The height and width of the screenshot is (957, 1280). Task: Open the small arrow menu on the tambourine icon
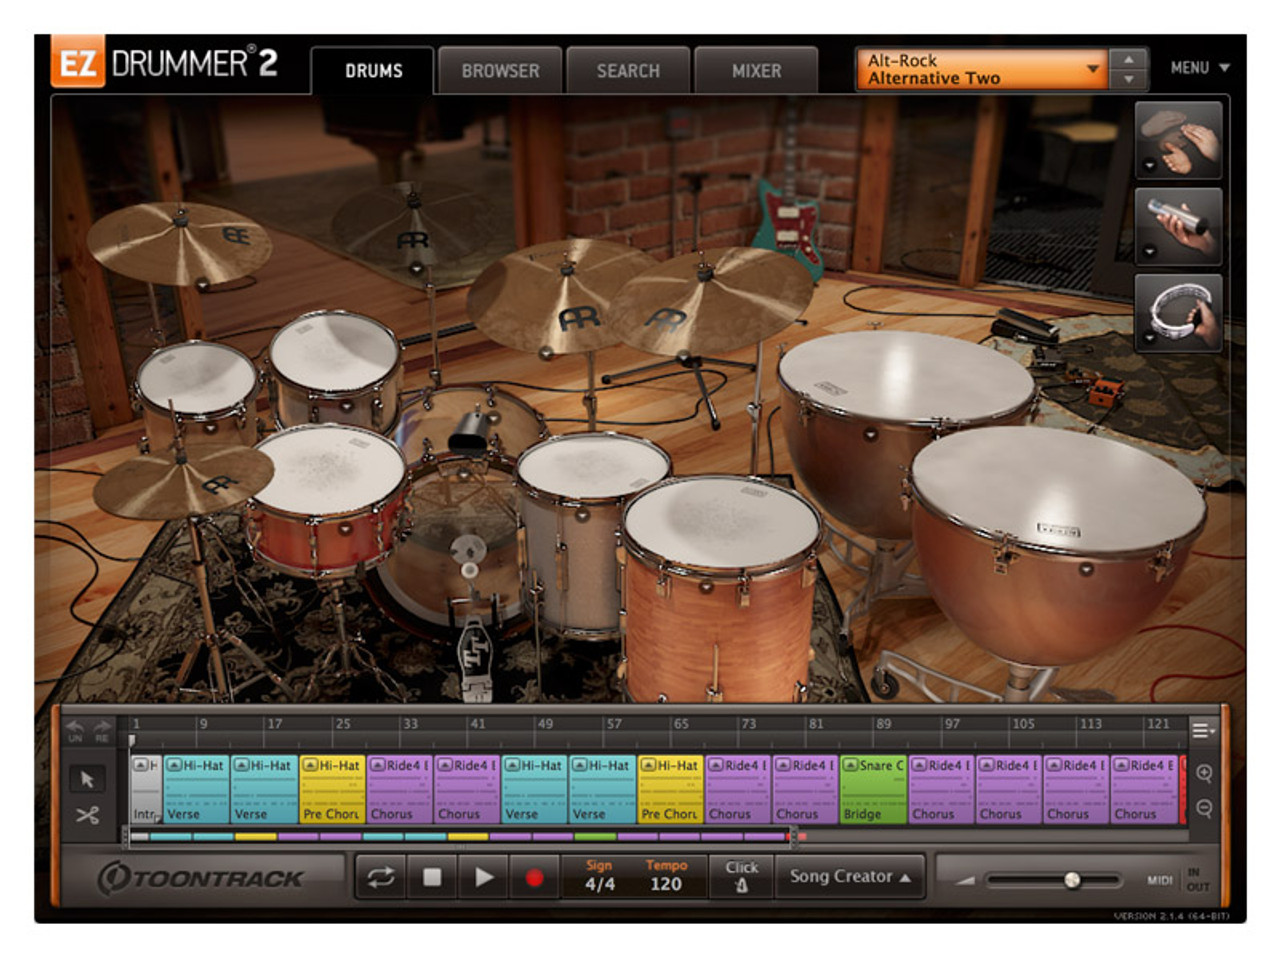[x=1149, y=338]
